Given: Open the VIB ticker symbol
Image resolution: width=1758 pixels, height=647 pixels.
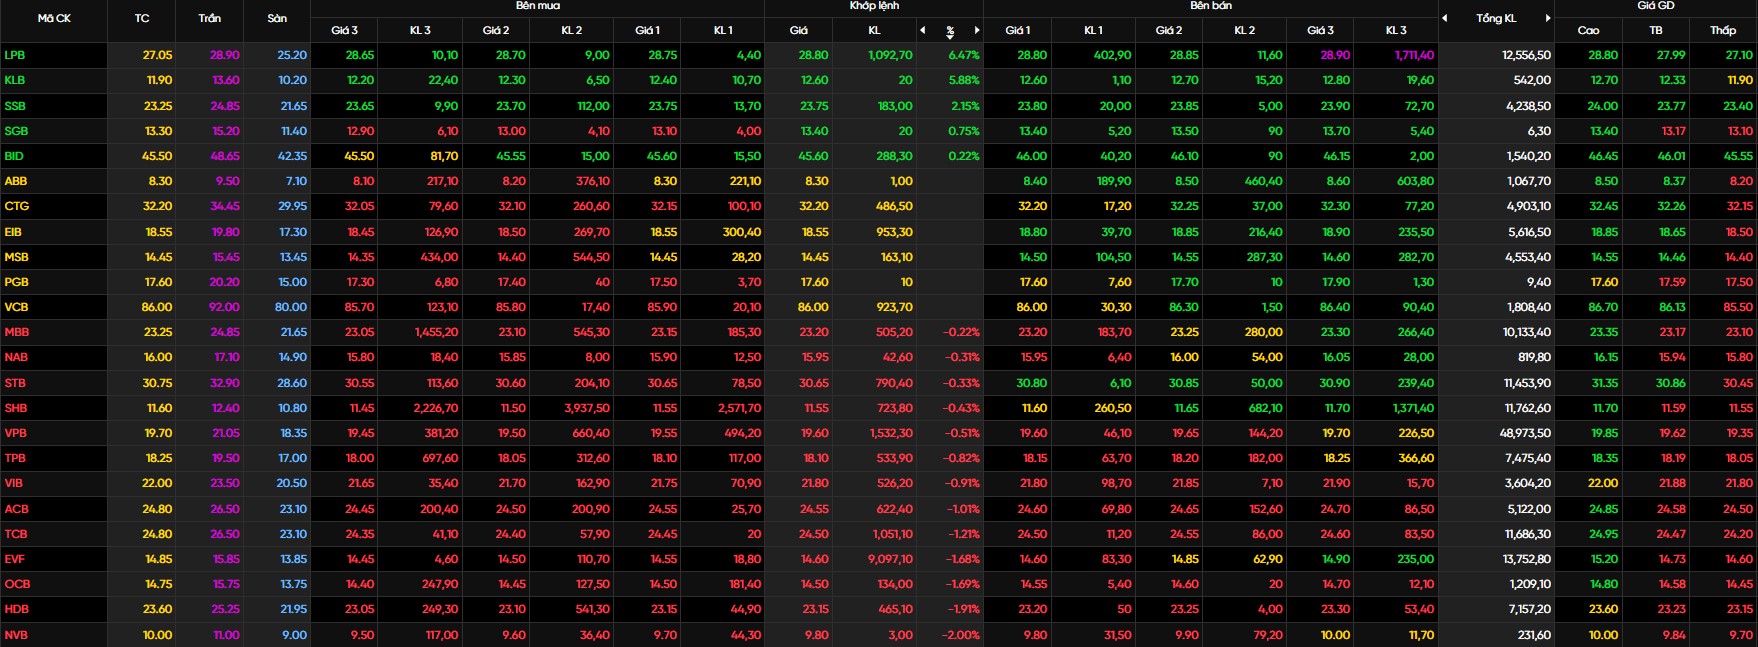Looking at the screenshot, I should coord(13,483).
